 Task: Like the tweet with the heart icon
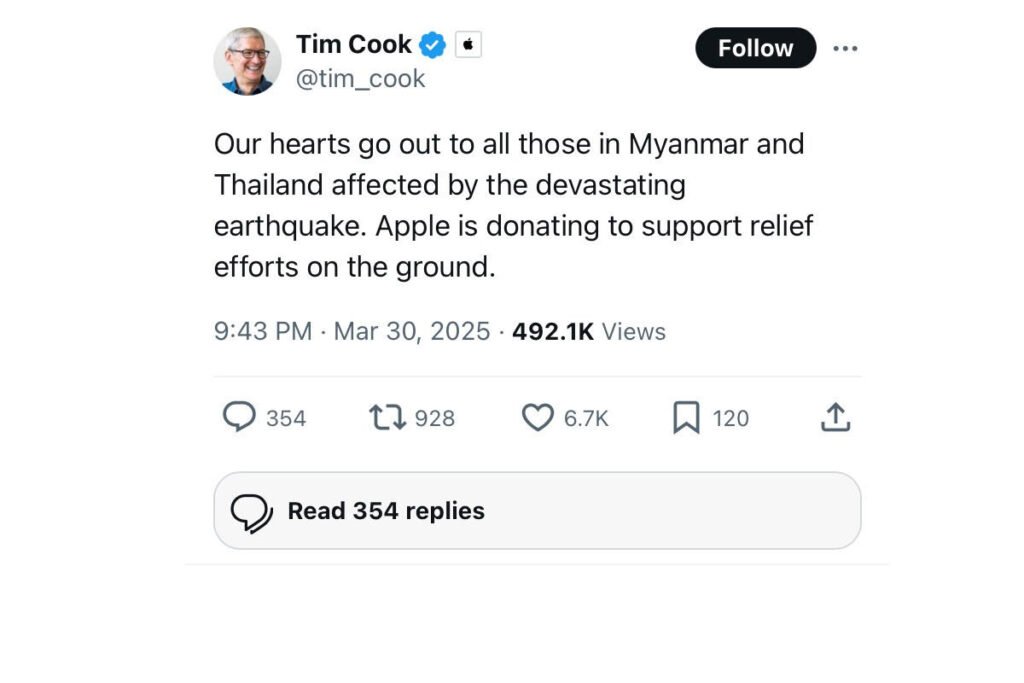point(538,417)
